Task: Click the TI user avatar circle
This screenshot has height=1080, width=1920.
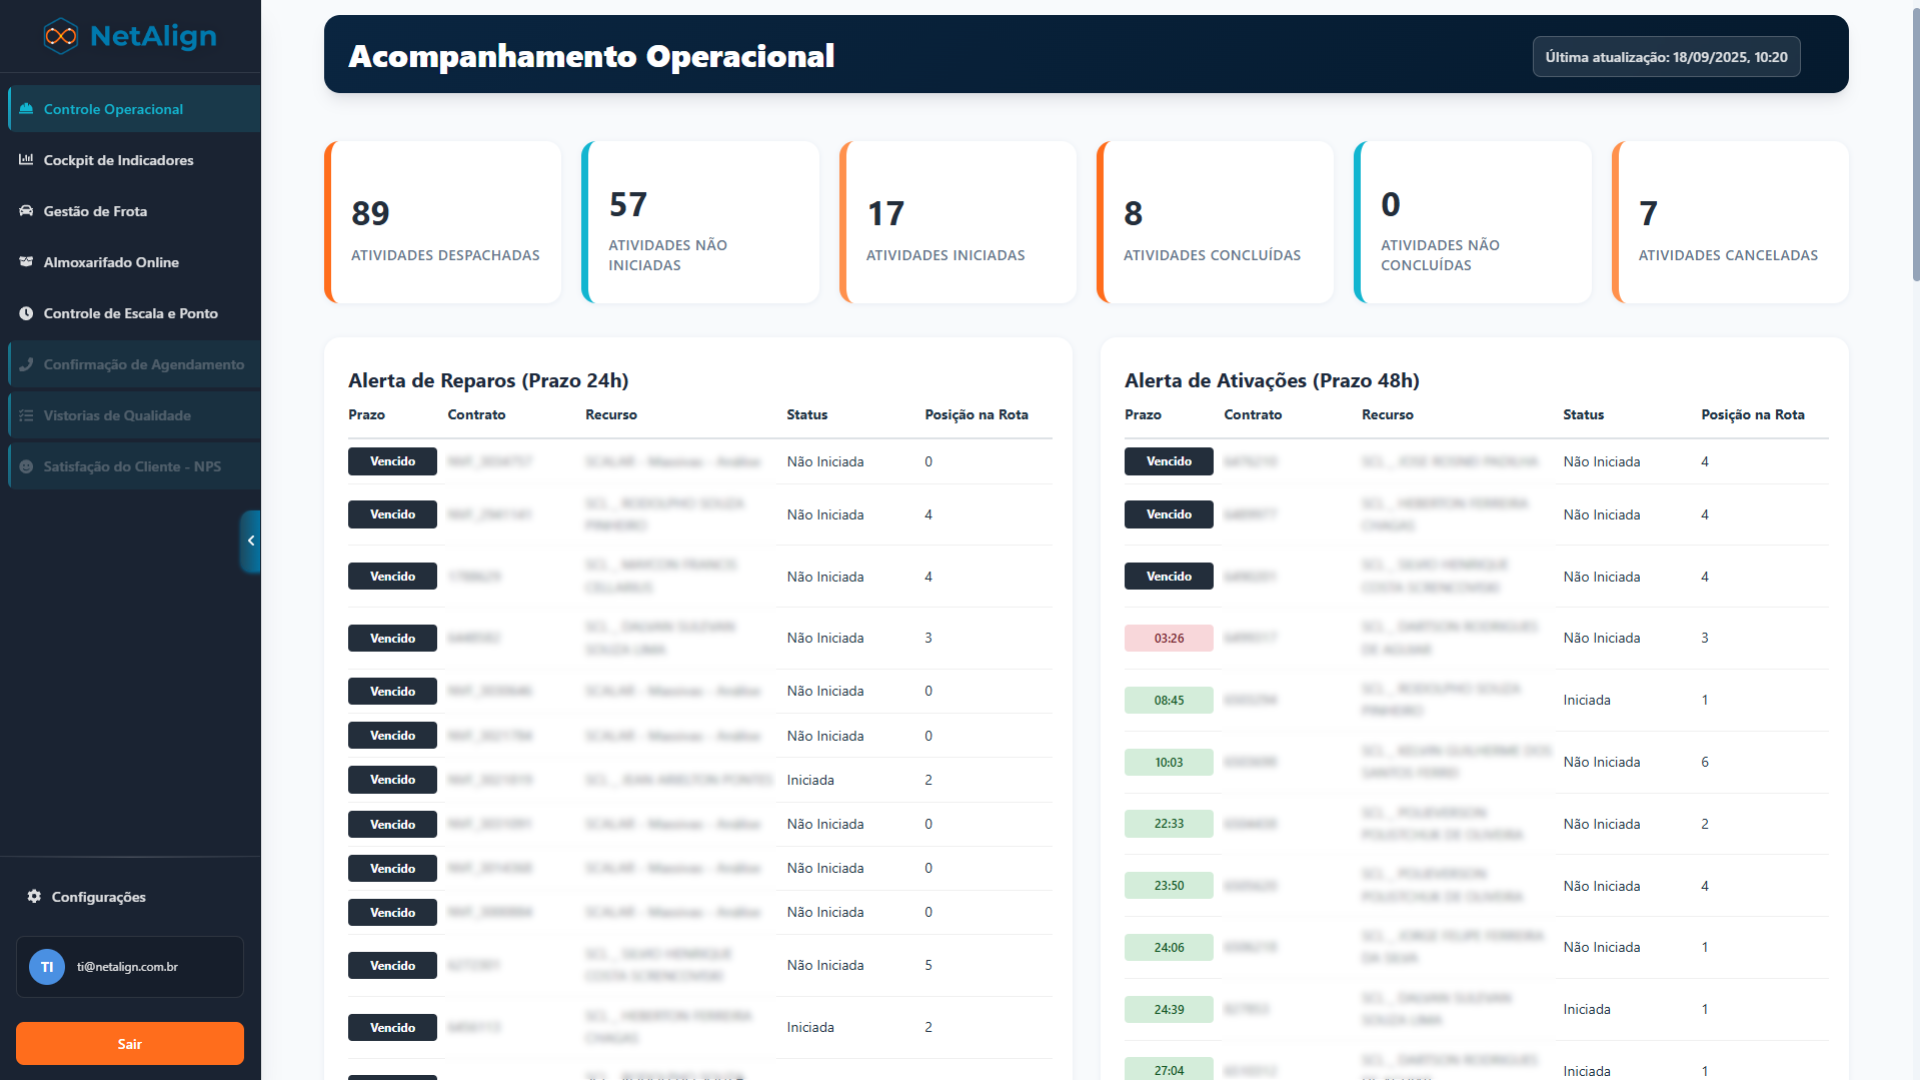Action: (x=46, y=967)
